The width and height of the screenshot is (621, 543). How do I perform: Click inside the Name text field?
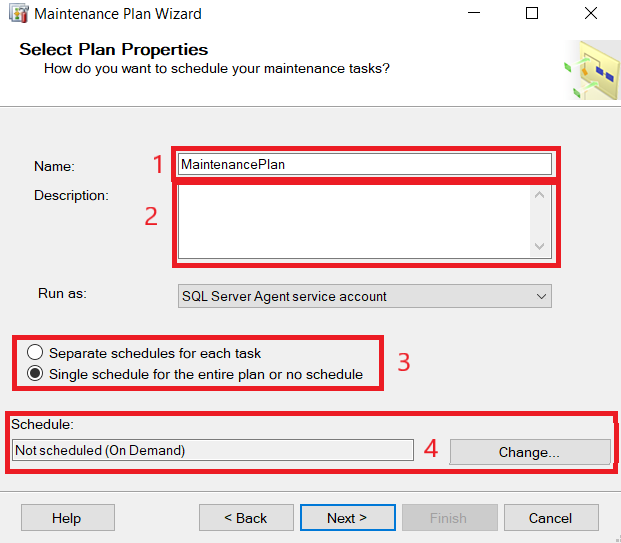pyautogui.click(x=364, y=164)
